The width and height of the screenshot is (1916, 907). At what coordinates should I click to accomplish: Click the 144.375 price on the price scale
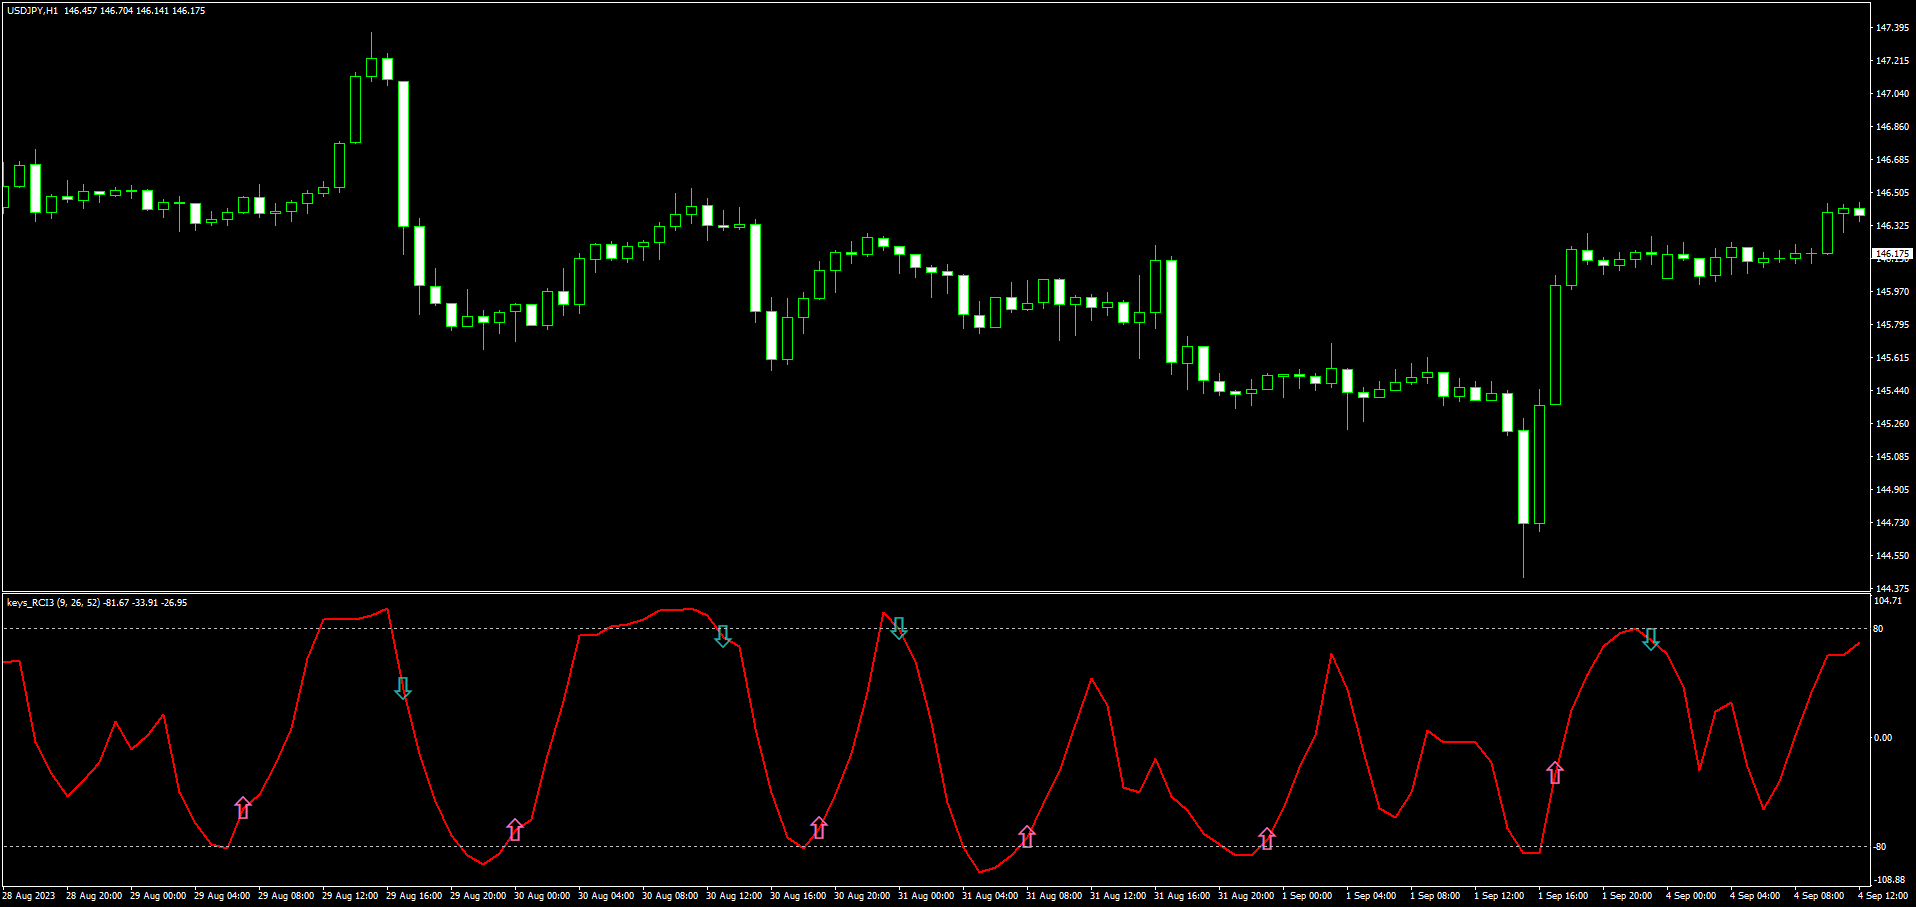tap(1892, 588)
